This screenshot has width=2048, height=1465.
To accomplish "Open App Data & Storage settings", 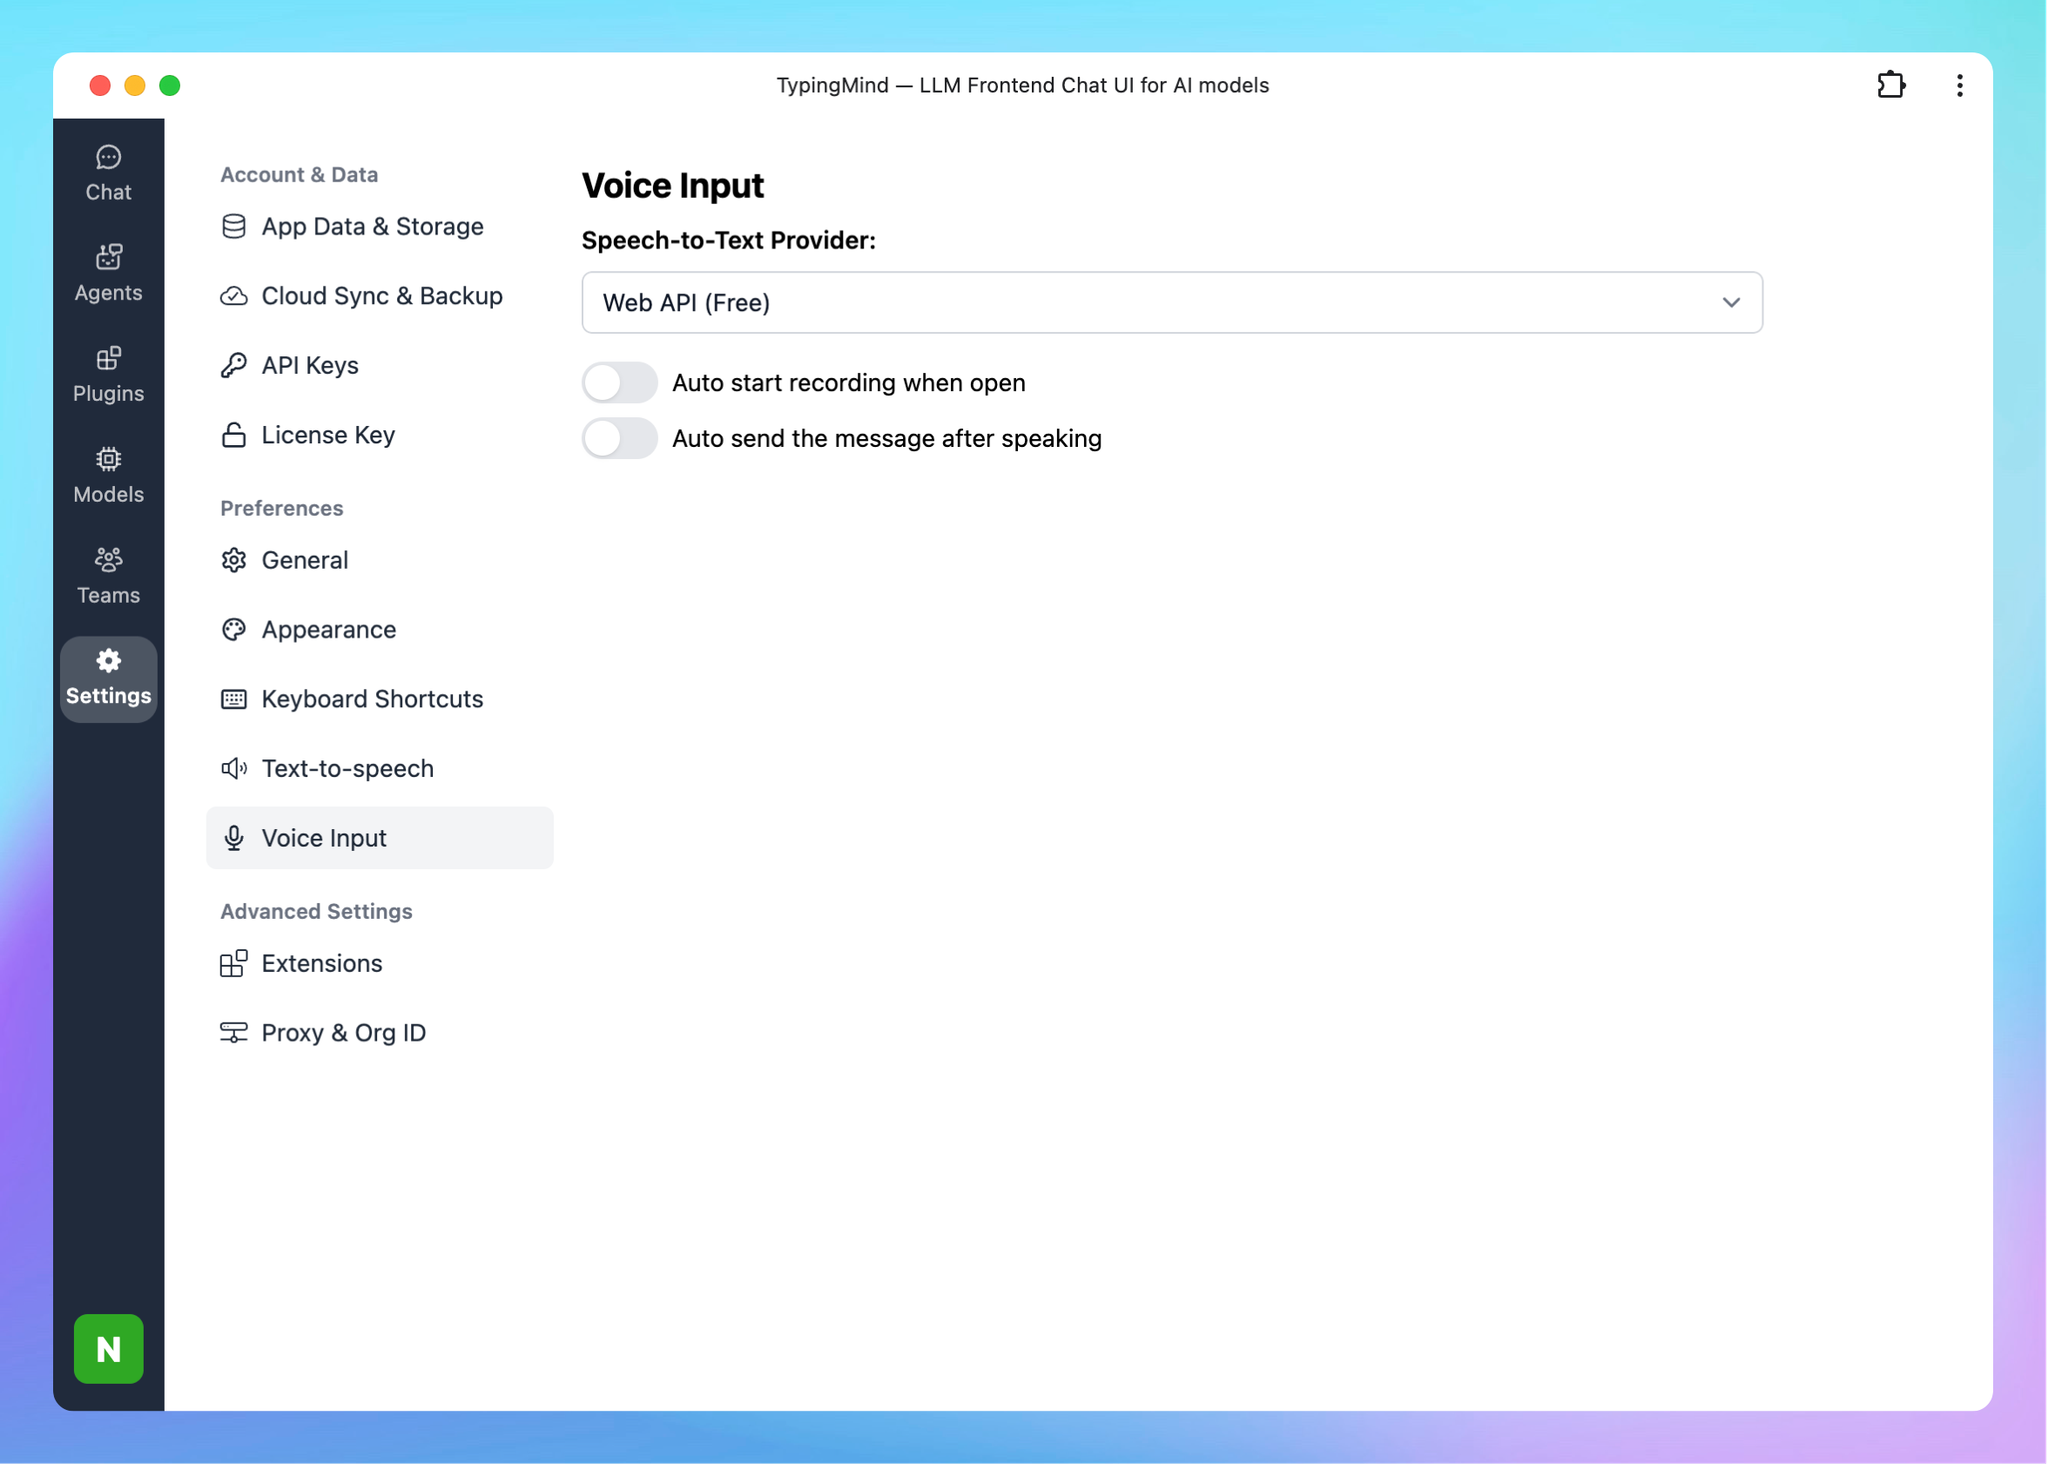I will (x=379, y=226).
